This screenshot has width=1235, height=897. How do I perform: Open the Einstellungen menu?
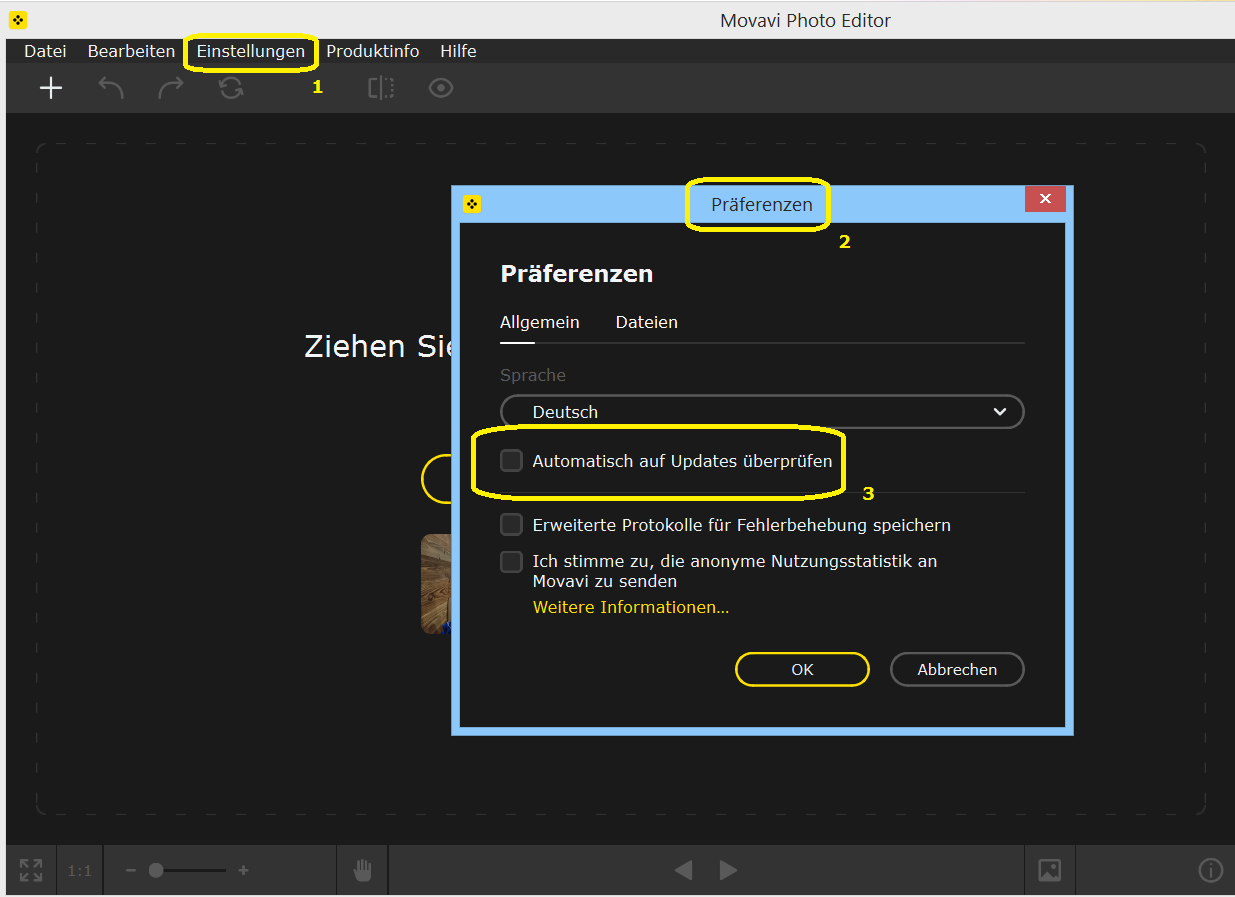click(x=251, y=51)
